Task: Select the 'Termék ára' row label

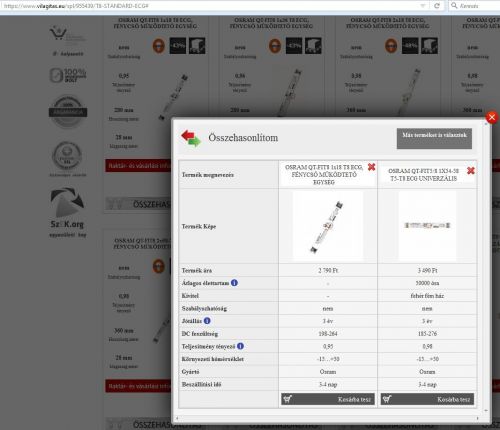Action: pos(197,270)
